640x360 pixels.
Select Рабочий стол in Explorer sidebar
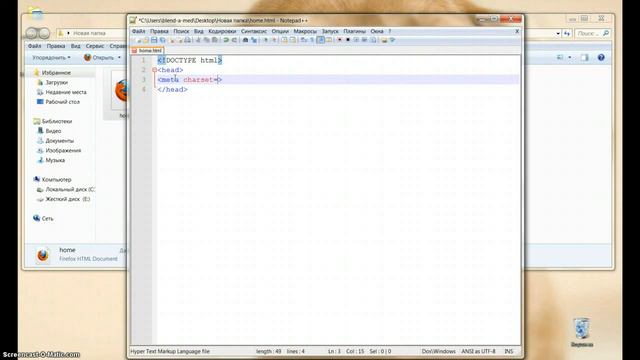pyautogui.click(x=58, y=102)
